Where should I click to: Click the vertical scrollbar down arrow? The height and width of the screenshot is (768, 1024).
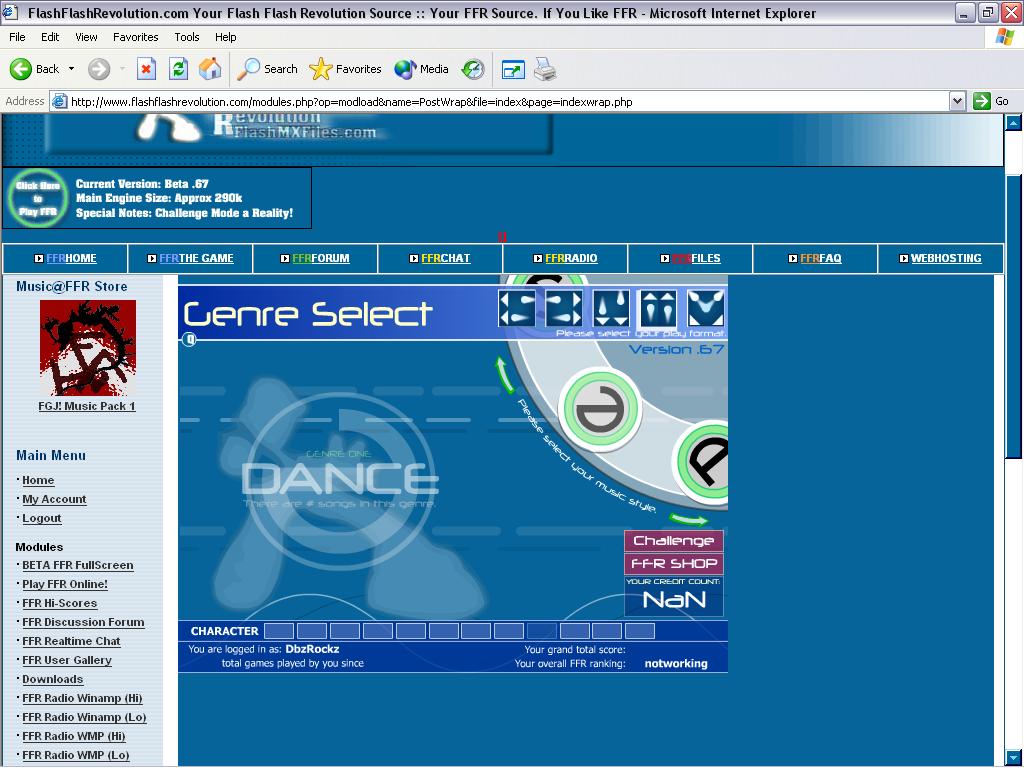[1013, 759]
